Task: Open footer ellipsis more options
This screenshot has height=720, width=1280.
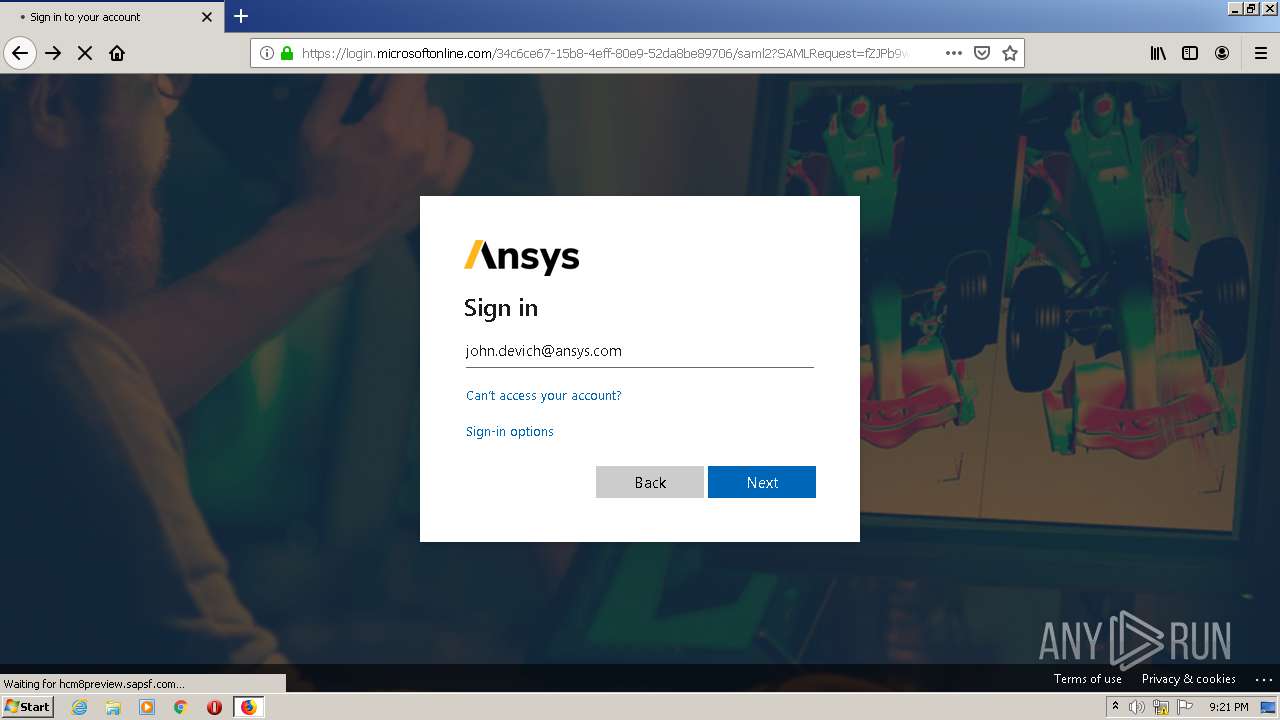Action: (1263, 679)
